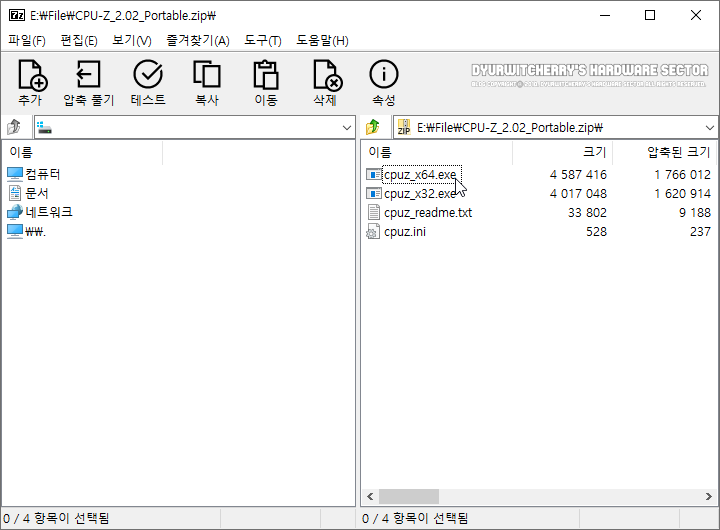Open the Tools (도구) menu
The width and height of the screenshot is (720, 530).
[263, 40]
